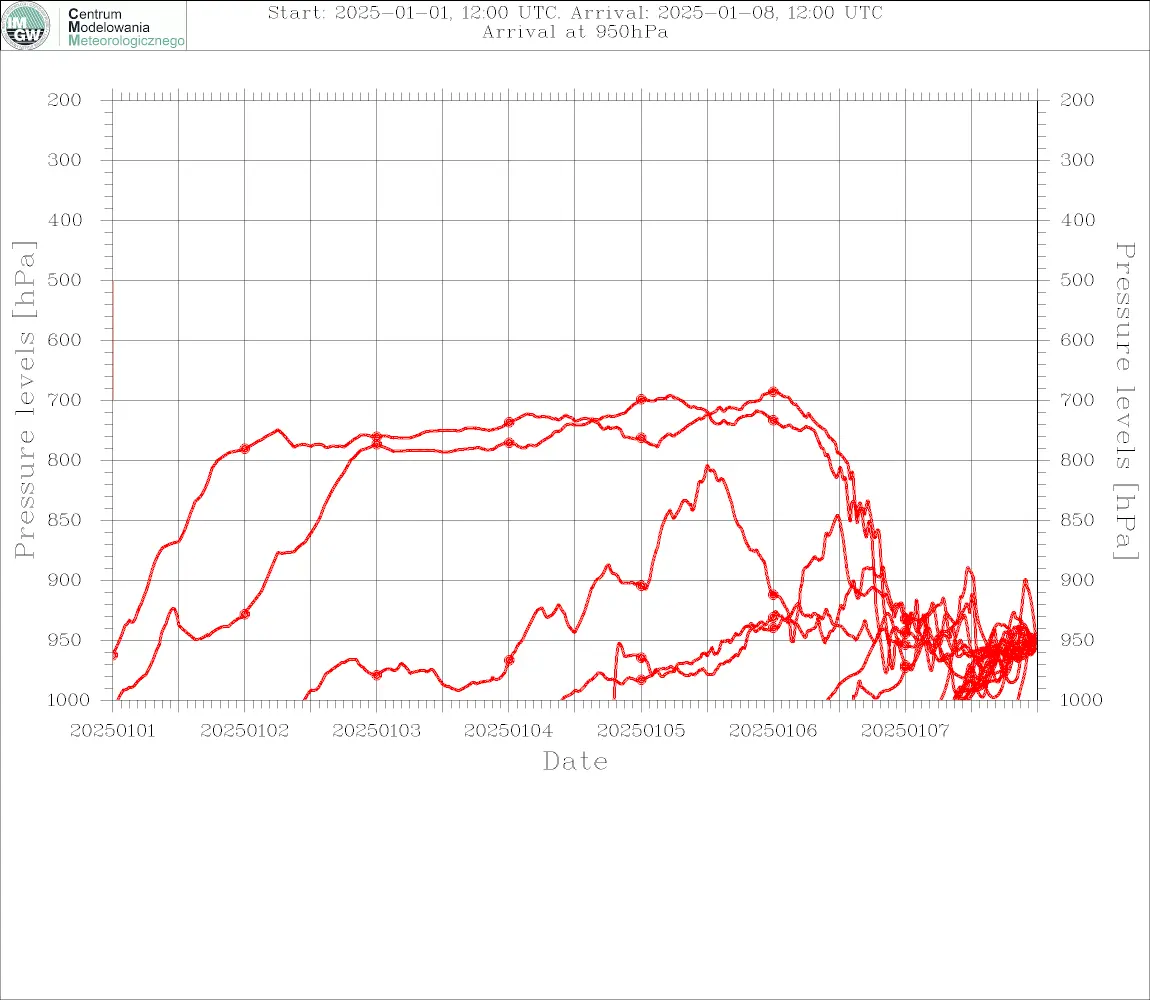
Task: Click the trajectory marker at the 20250106 peak near 690 hPa
Action: (774, 392)
